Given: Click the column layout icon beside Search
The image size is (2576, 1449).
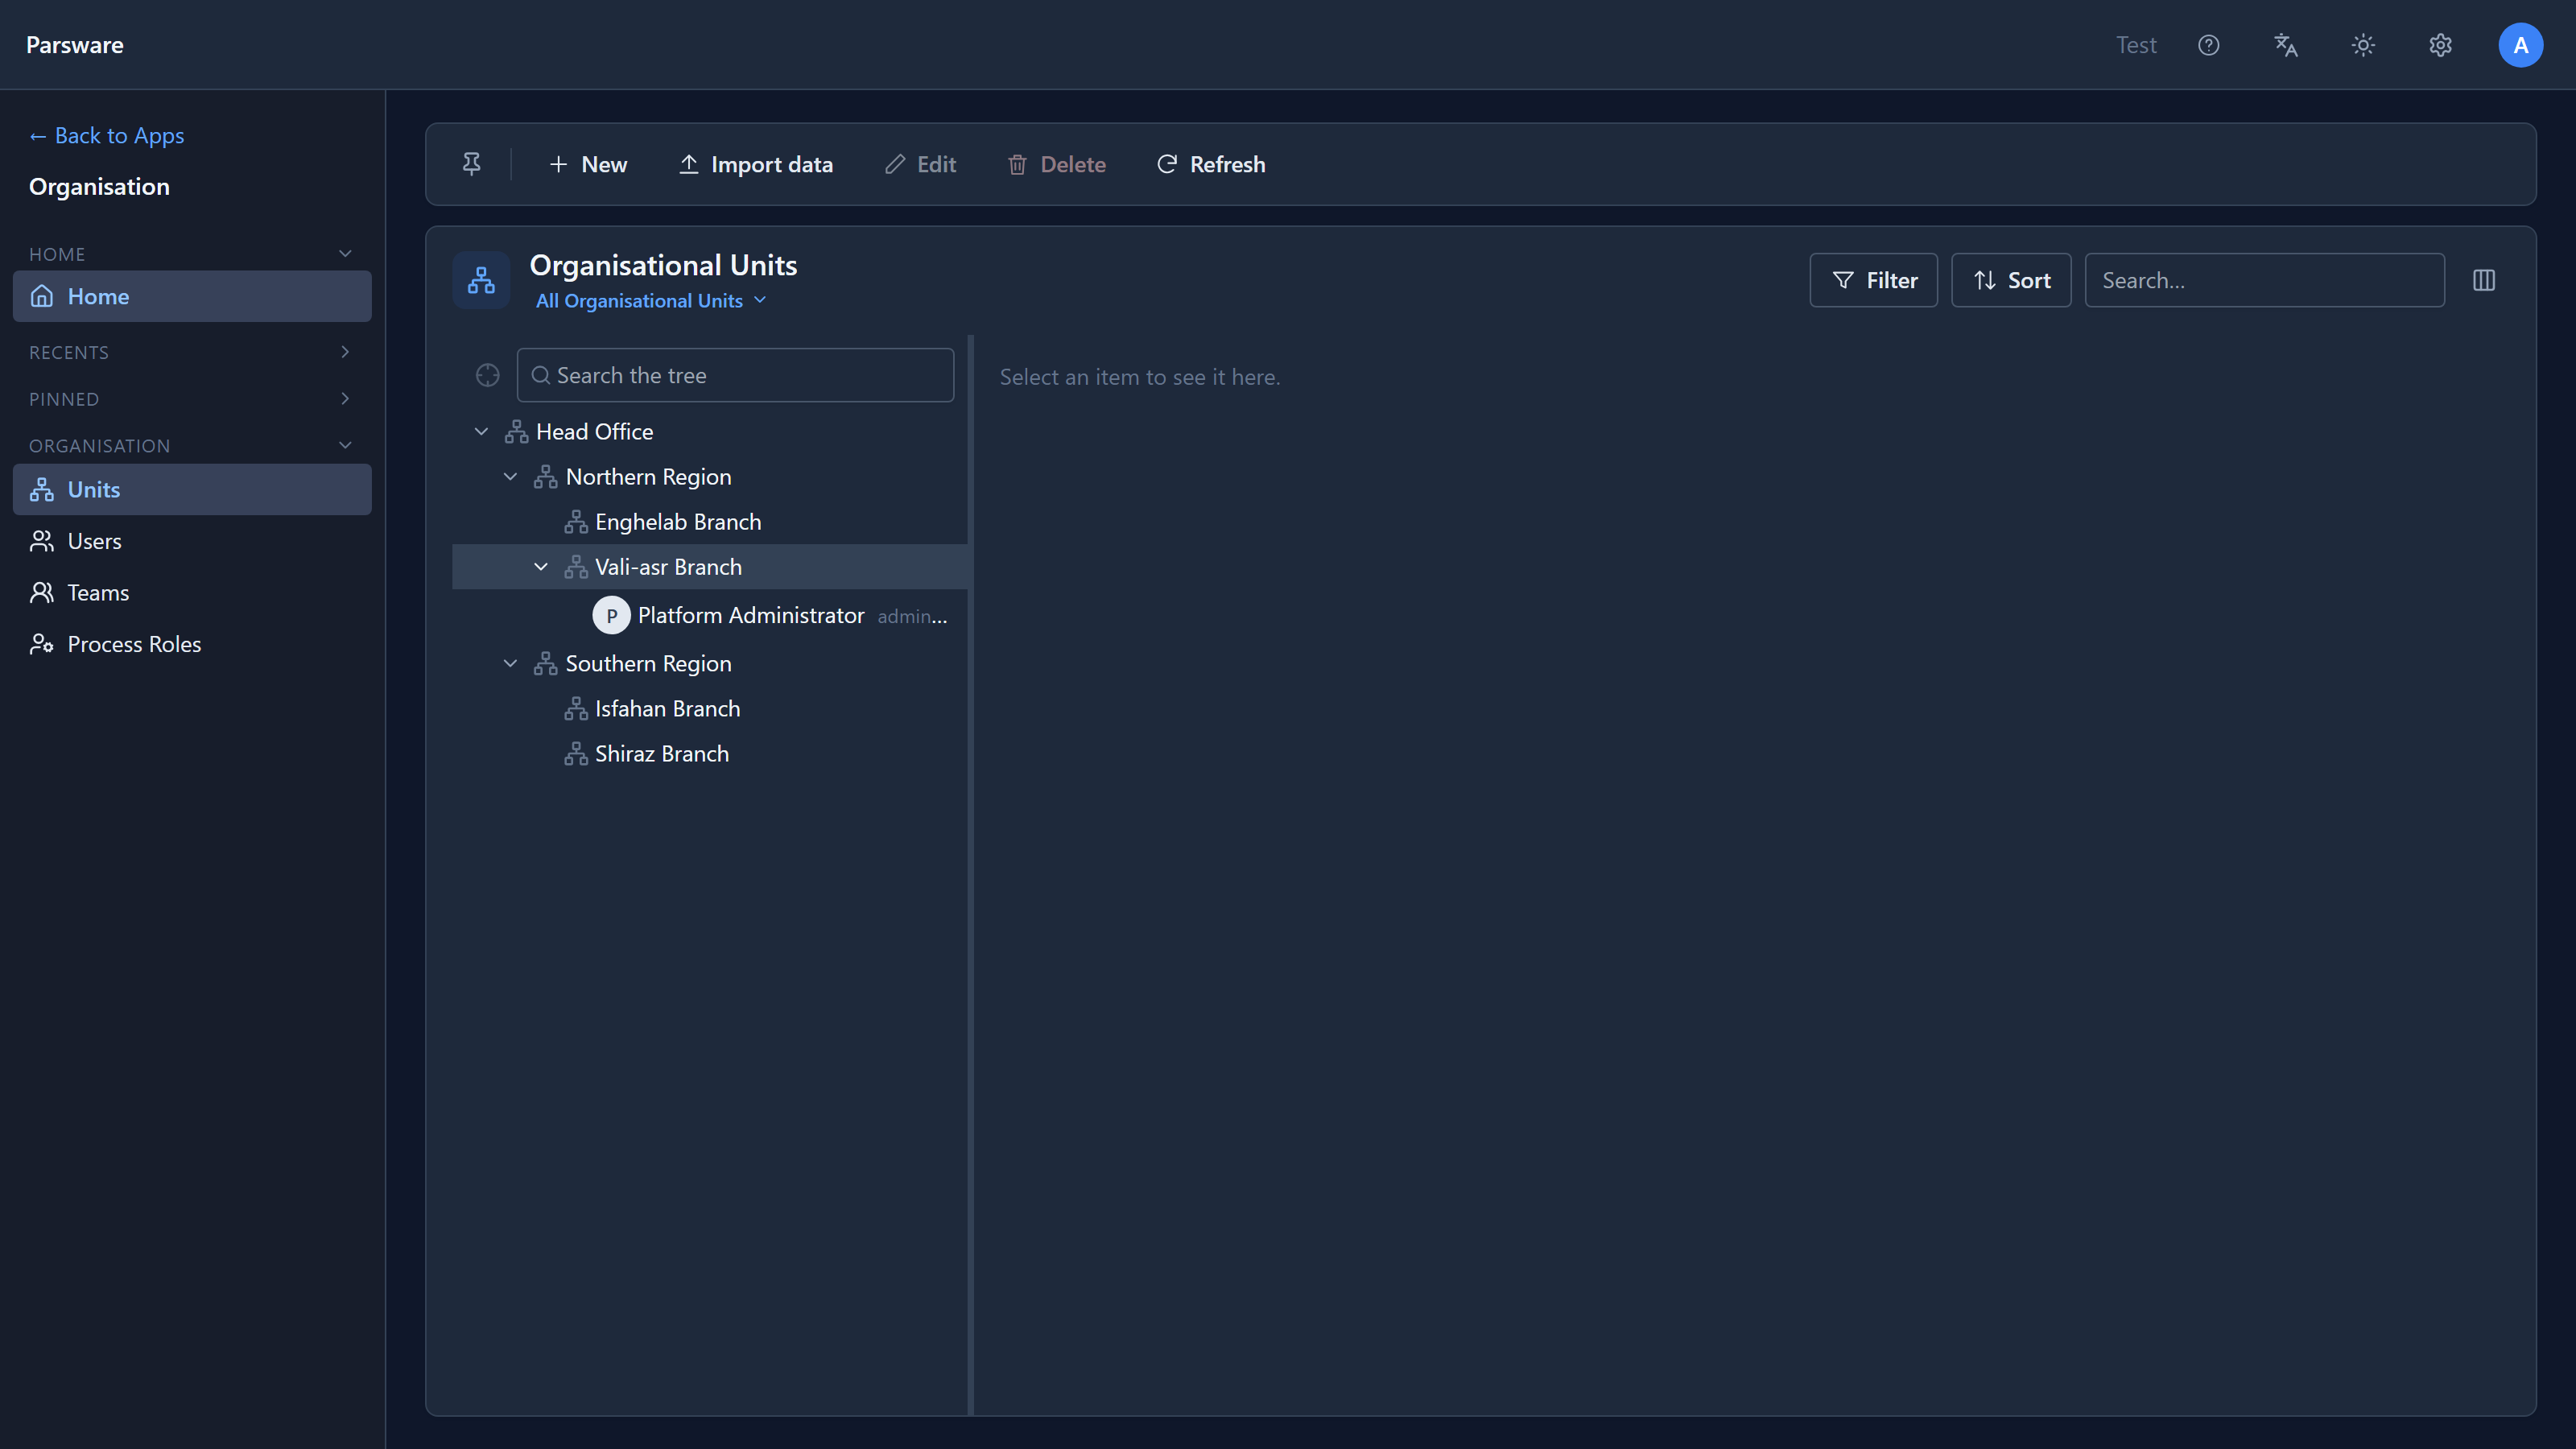Looking at the screenshot, I should click(2484, 280).
